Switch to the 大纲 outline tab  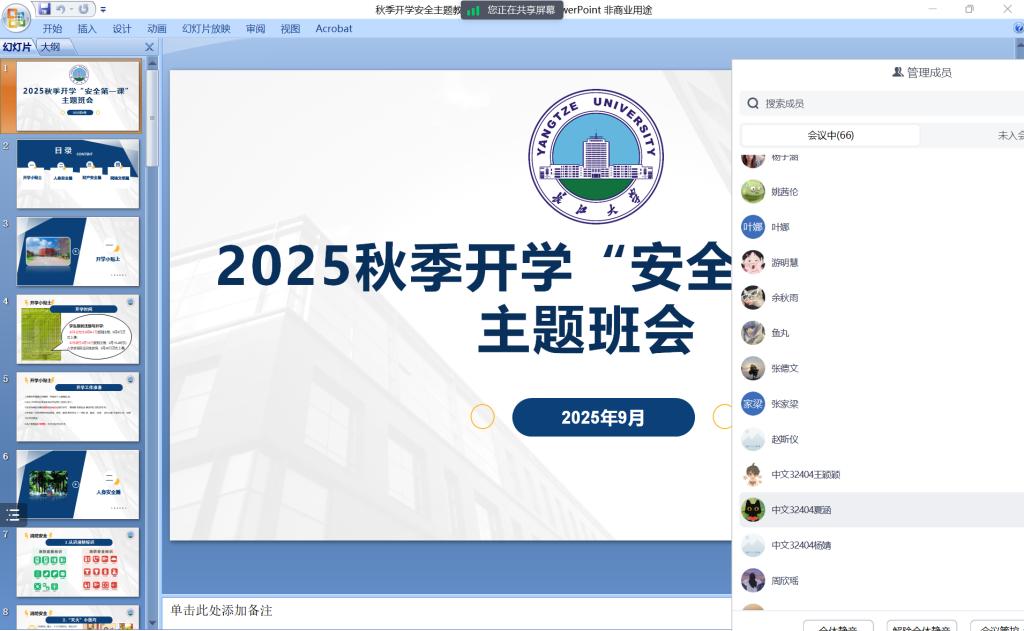pos(51,47)
